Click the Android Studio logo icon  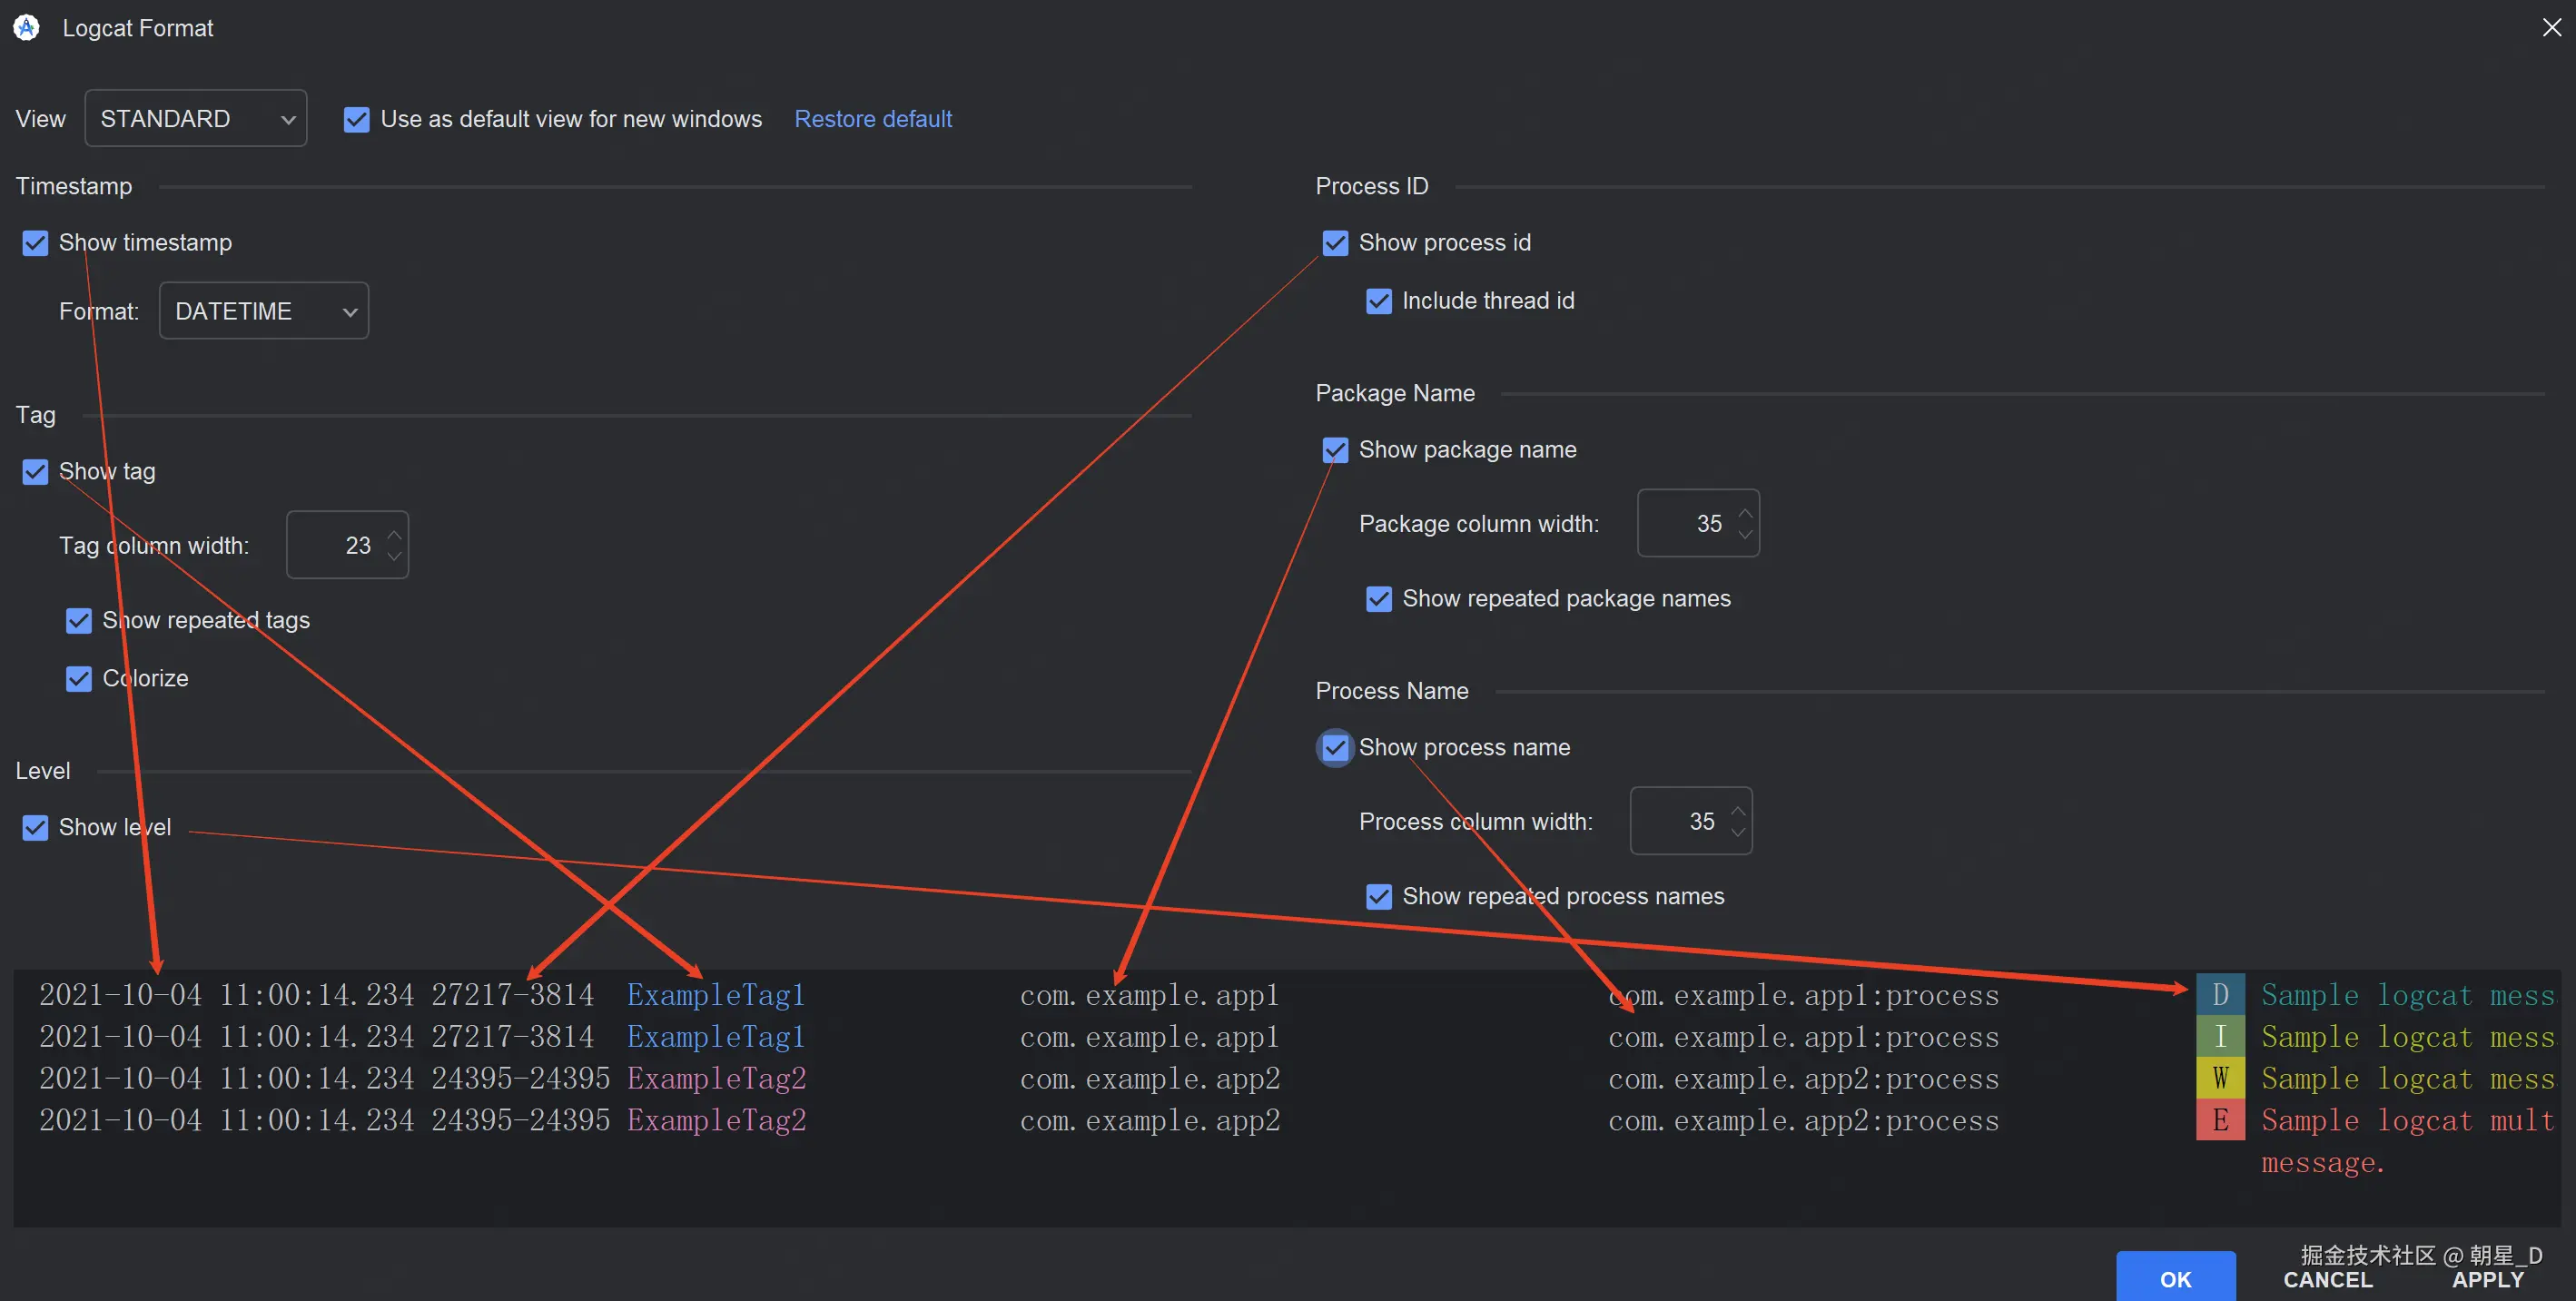click(x=25, y=27)
